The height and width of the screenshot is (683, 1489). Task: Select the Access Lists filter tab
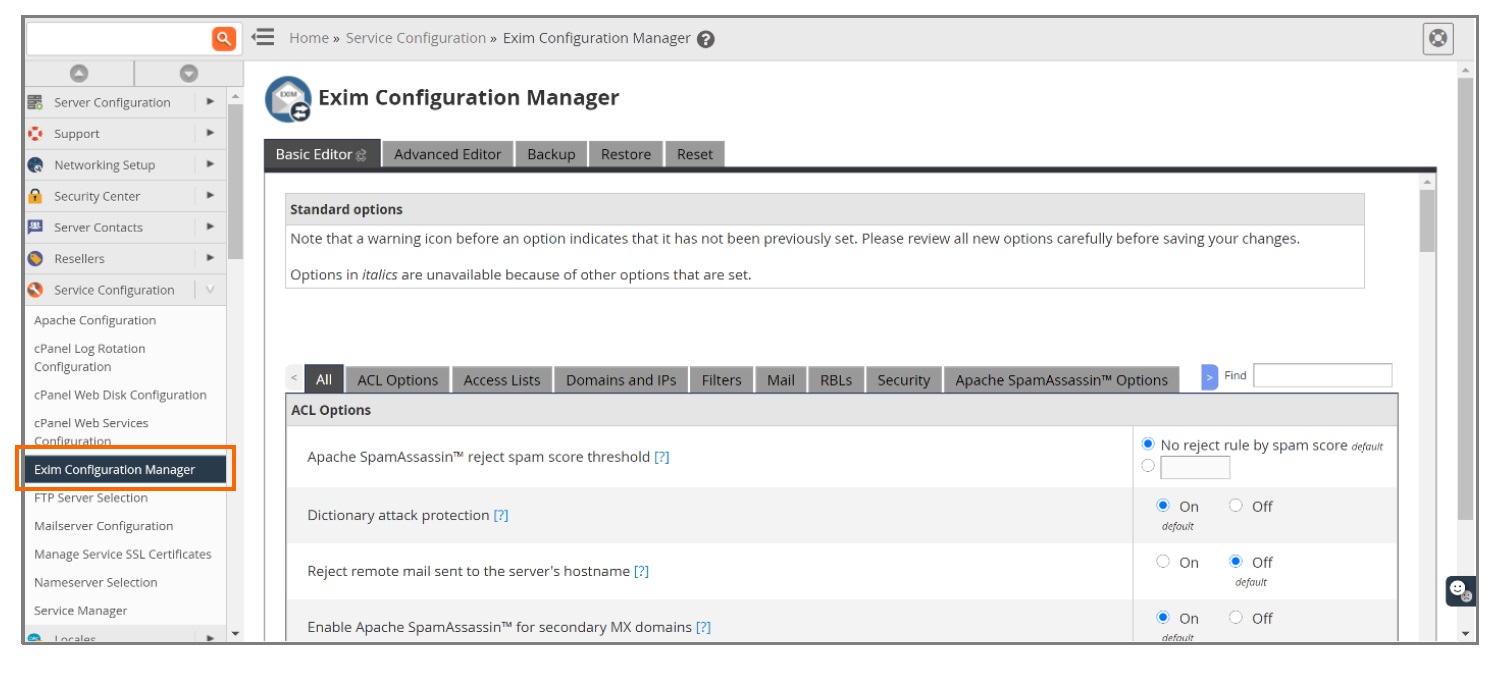pos(502,380)
